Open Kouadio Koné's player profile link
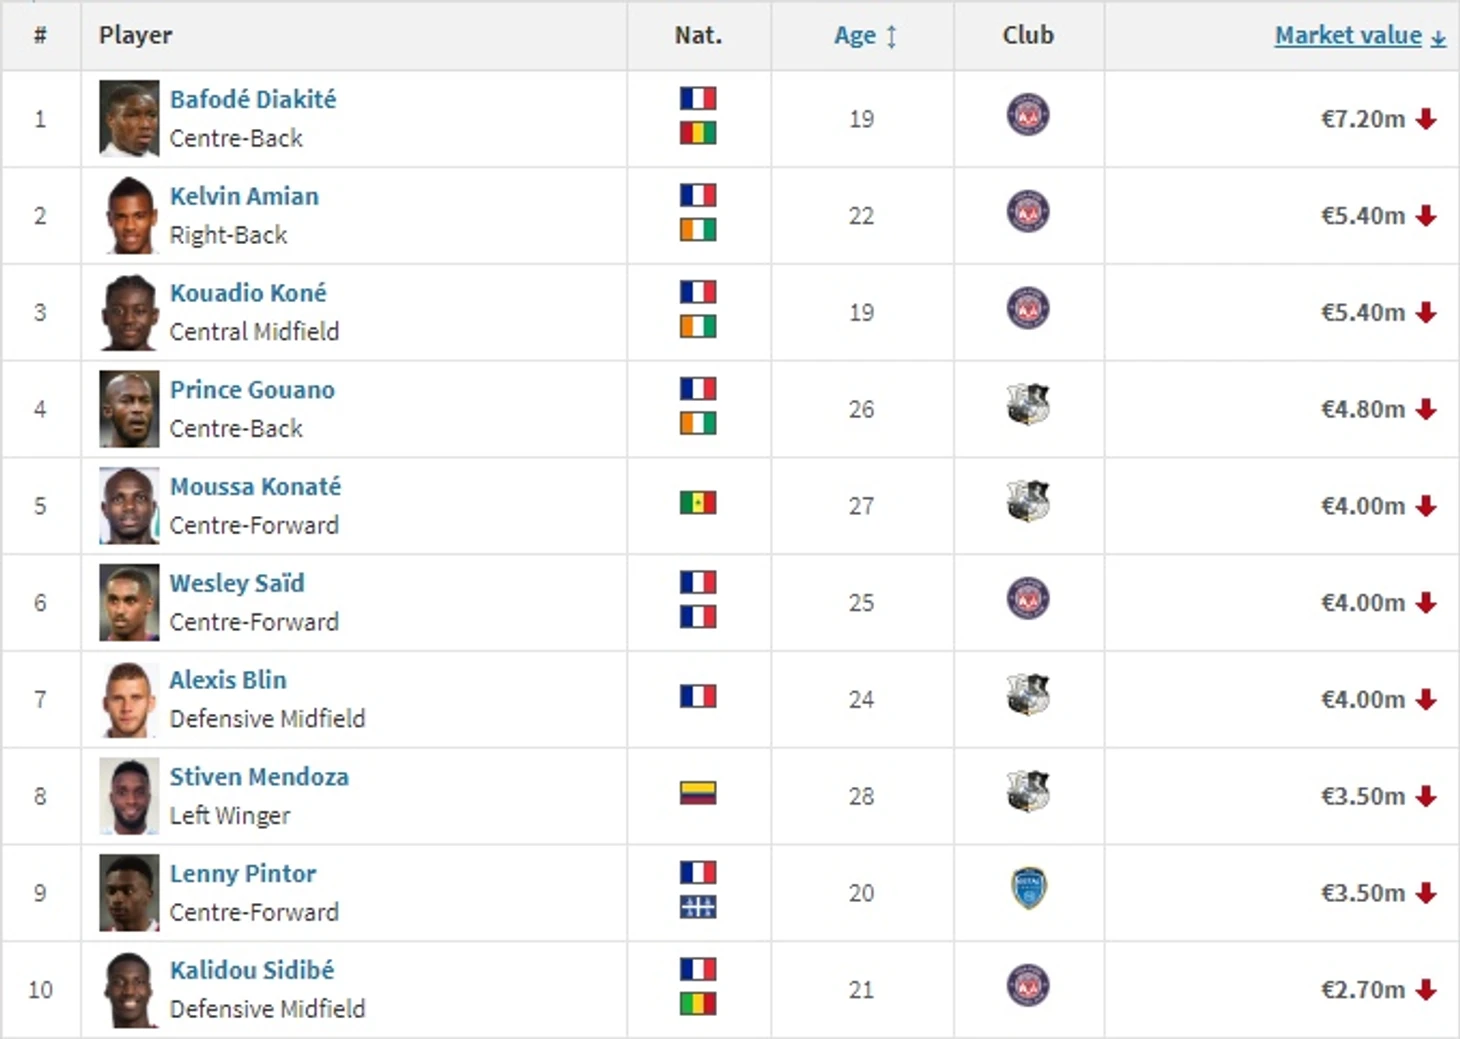Screen dimensions: 1460x1039 click(248, 293)
